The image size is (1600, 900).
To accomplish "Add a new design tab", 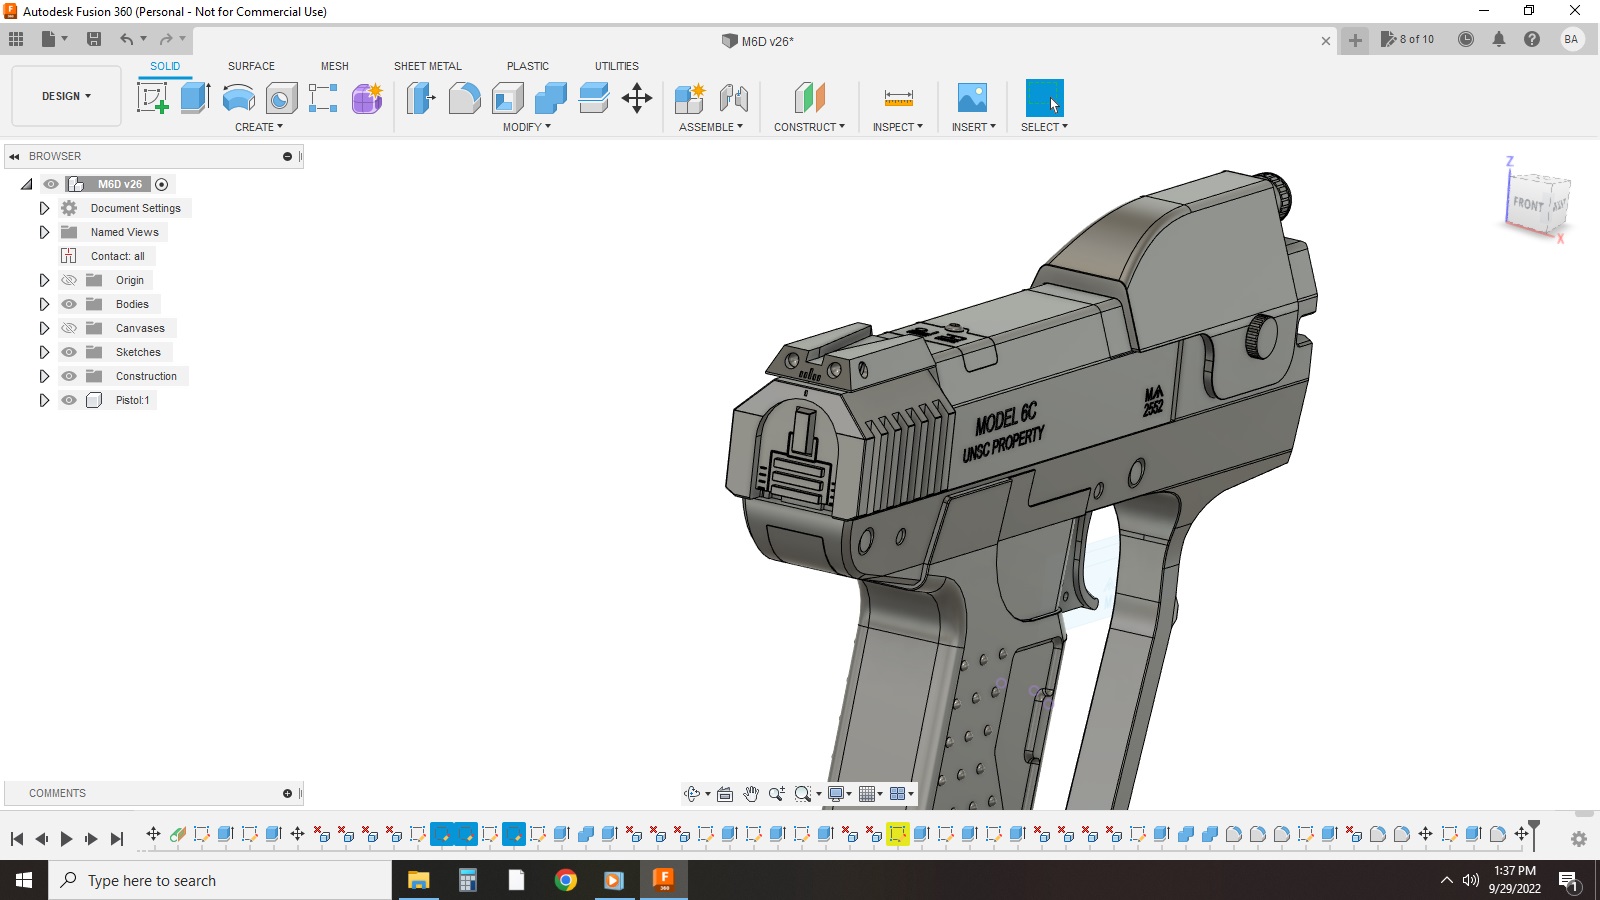I will [x=1355, y=40].
